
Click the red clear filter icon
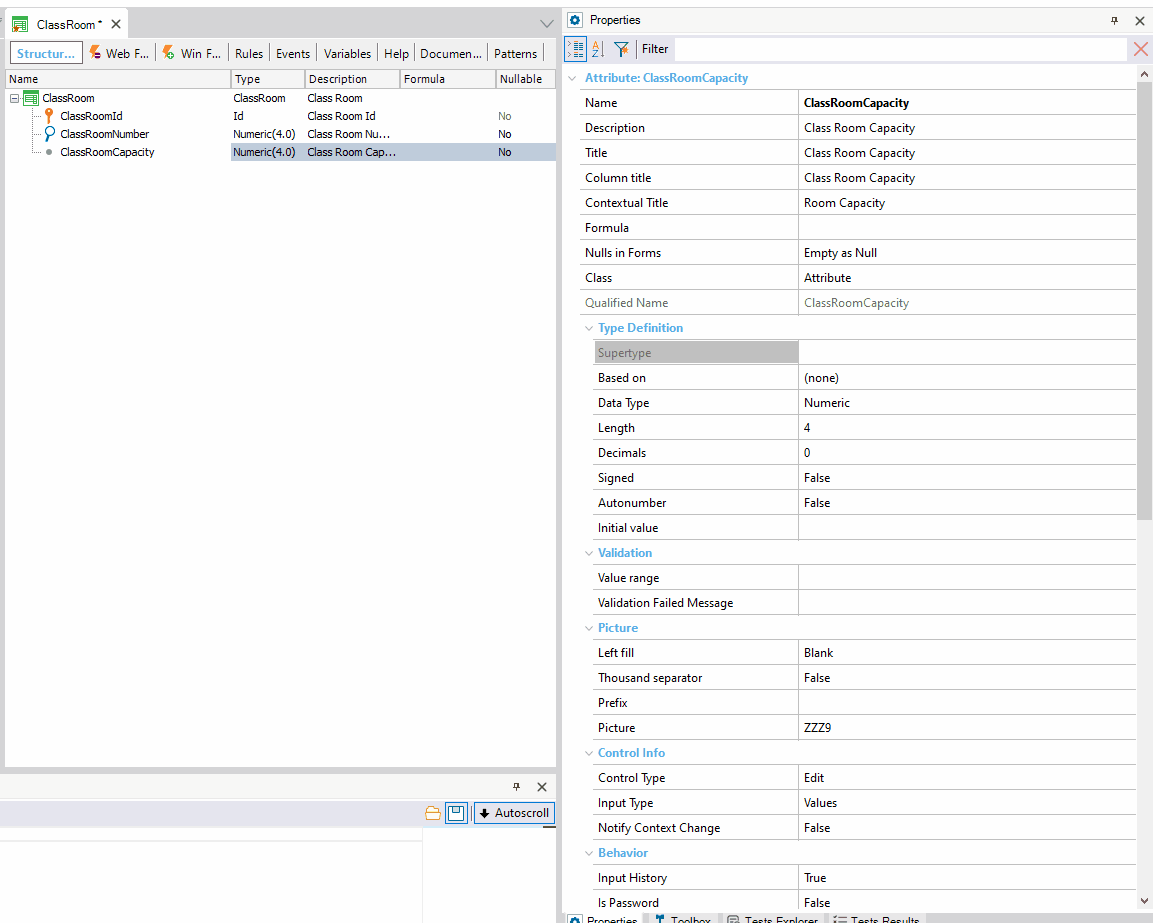(x=1139, y=49)
